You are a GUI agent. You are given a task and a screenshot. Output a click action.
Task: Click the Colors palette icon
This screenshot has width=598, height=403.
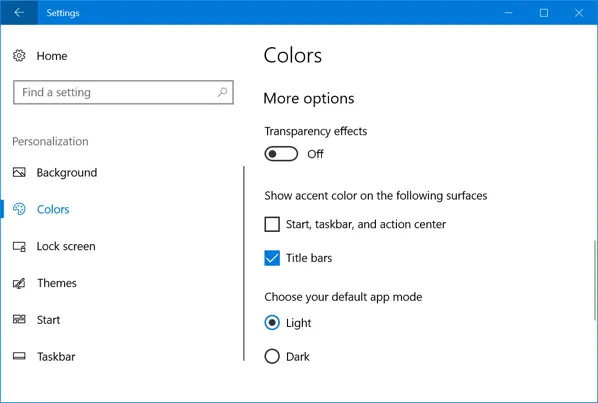tap(19, 209)
